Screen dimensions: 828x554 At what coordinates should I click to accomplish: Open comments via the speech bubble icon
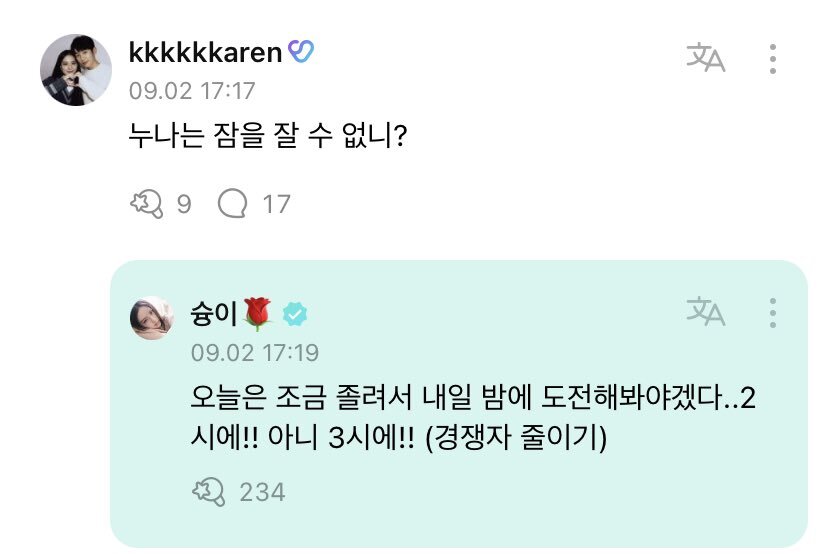point(232,204)
